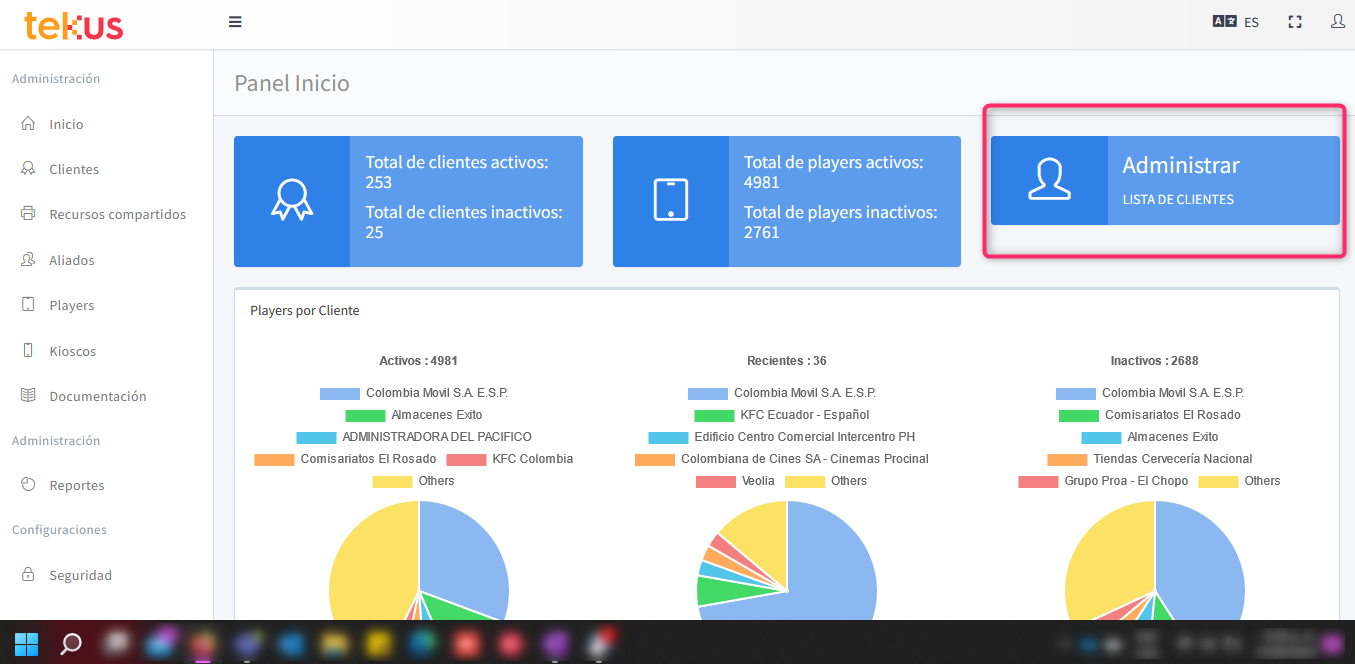Toggle Others legend swatch in Inactivos chart

(x=1218, y=481)
